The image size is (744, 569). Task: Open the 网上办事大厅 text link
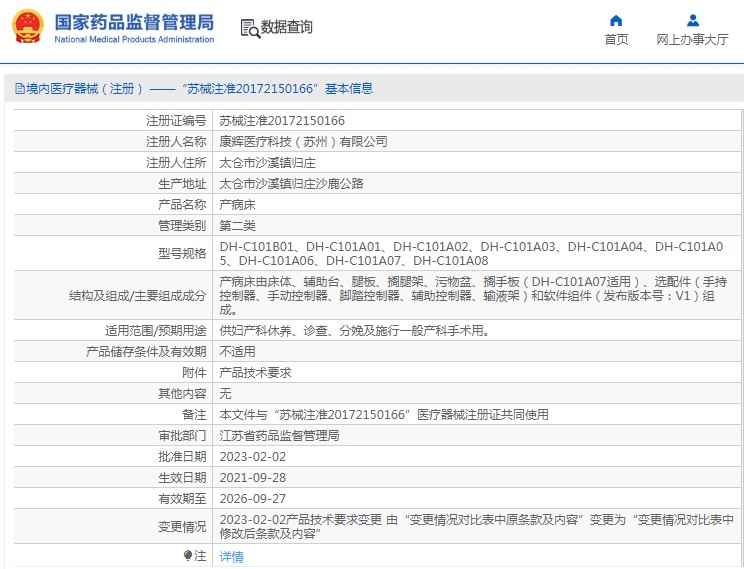(692, 40)
